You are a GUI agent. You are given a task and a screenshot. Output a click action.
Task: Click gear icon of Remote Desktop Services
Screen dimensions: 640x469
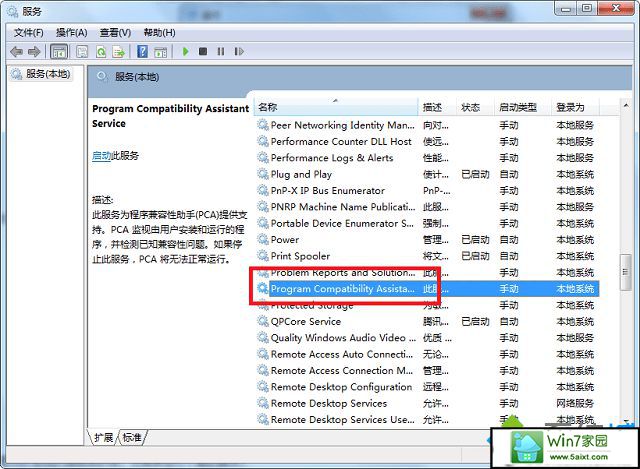point(263,403)
